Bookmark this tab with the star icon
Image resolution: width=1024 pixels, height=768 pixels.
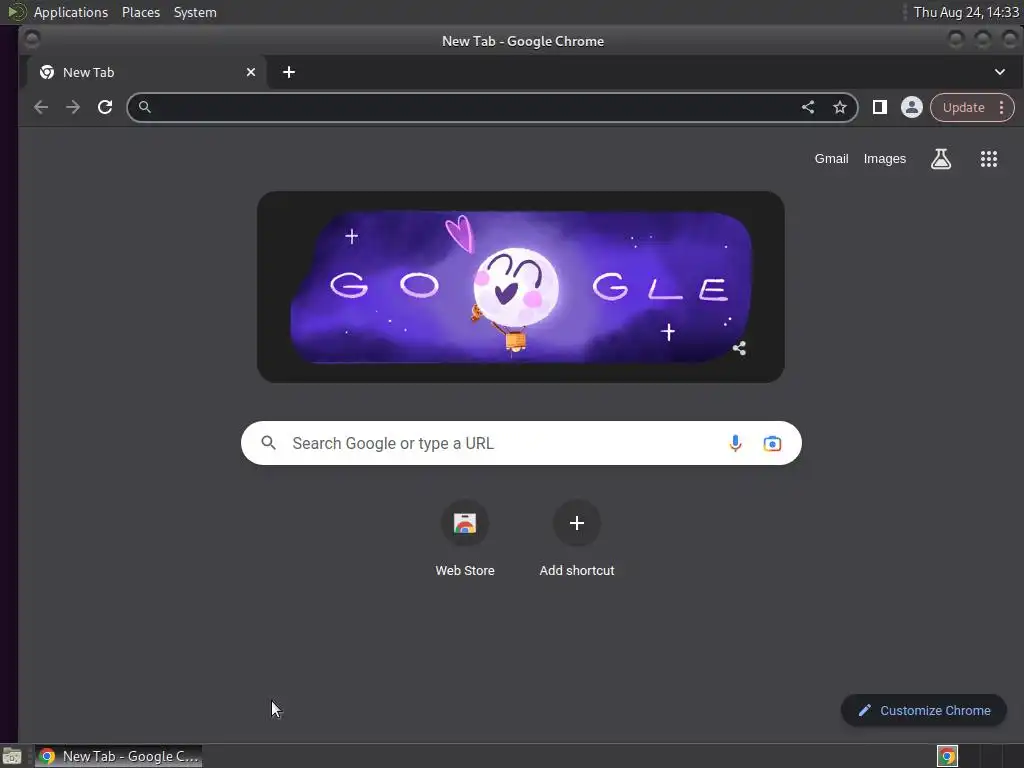click(840, 107)
